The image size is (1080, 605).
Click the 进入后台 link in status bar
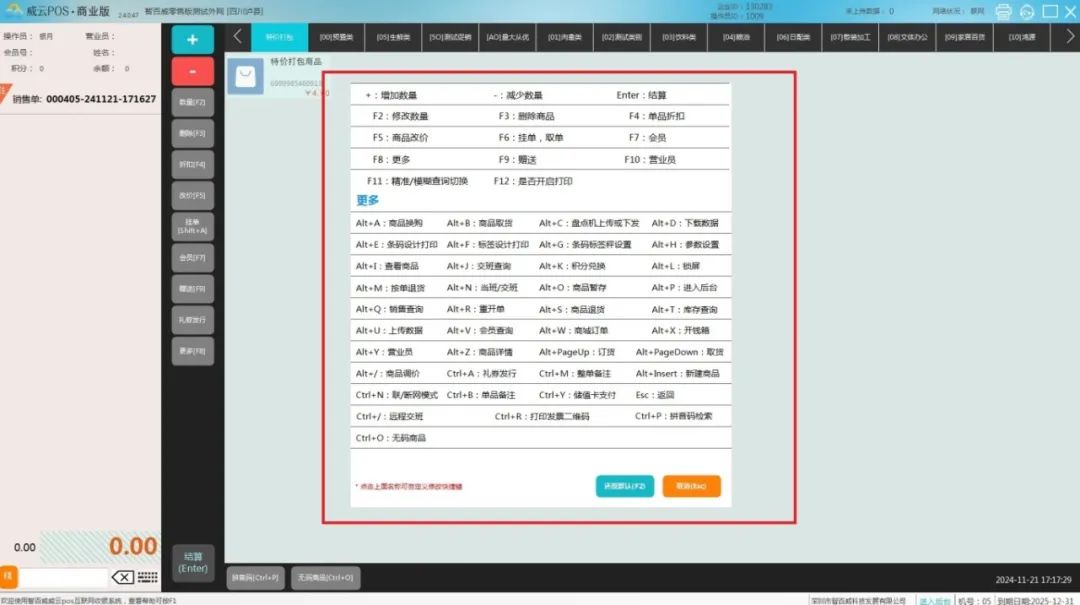click(x=934, y=600)
